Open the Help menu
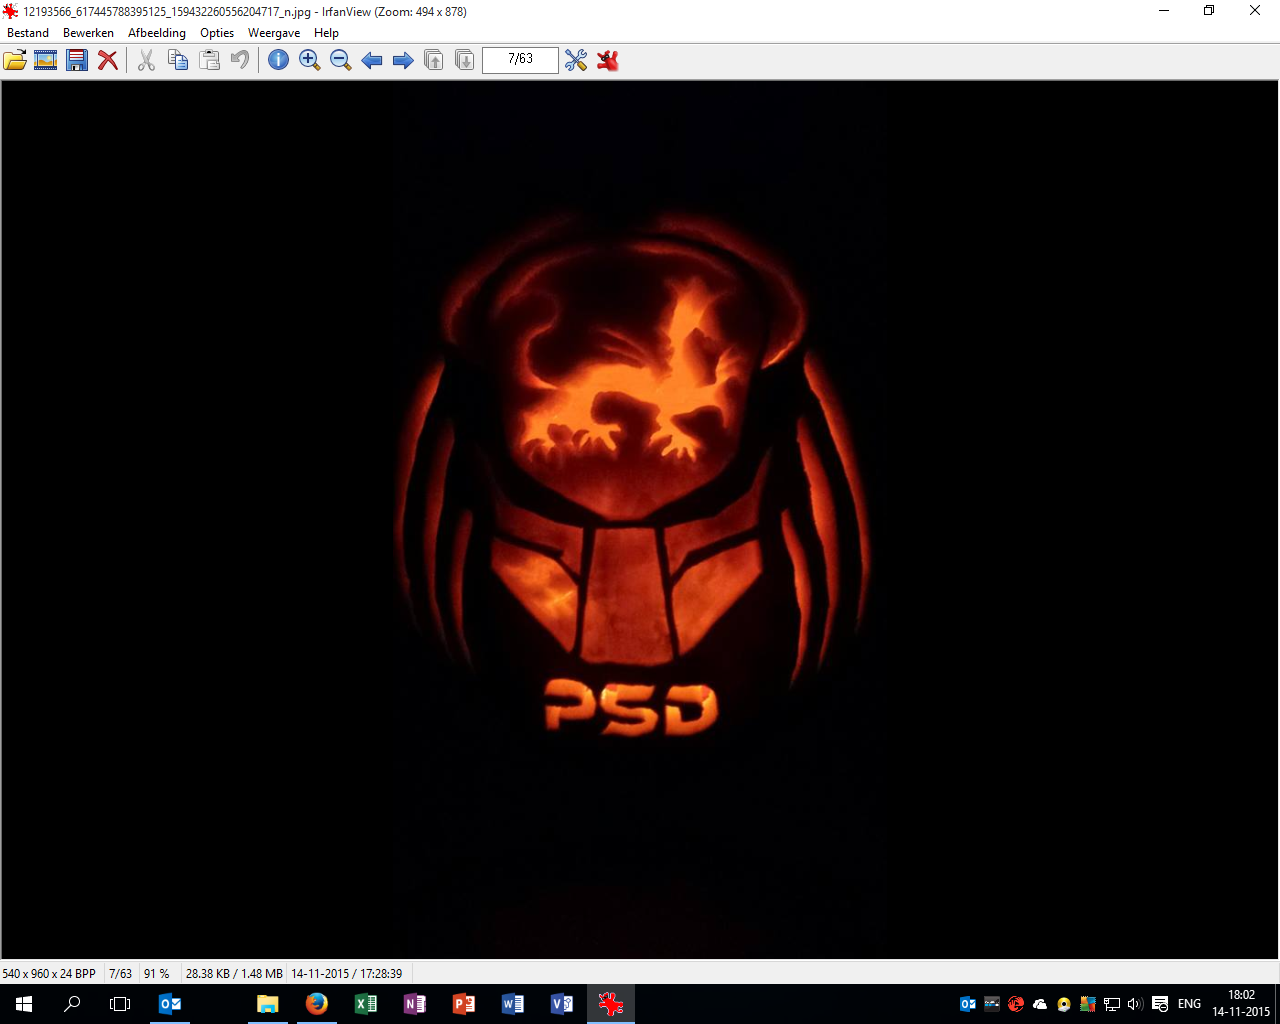Screen dimensions: 1280x1024 click(x=326, y=33)
